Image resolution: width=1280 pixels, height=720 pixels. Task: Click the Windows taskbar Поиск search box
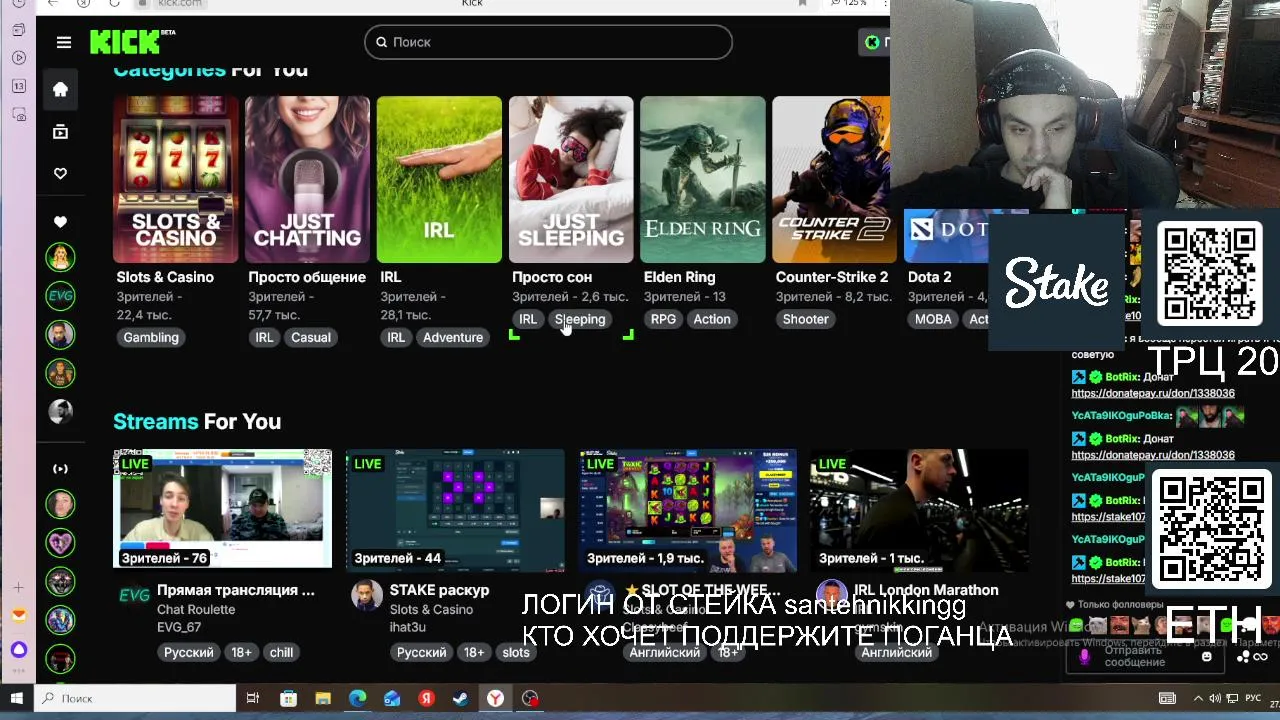[135, 698]
